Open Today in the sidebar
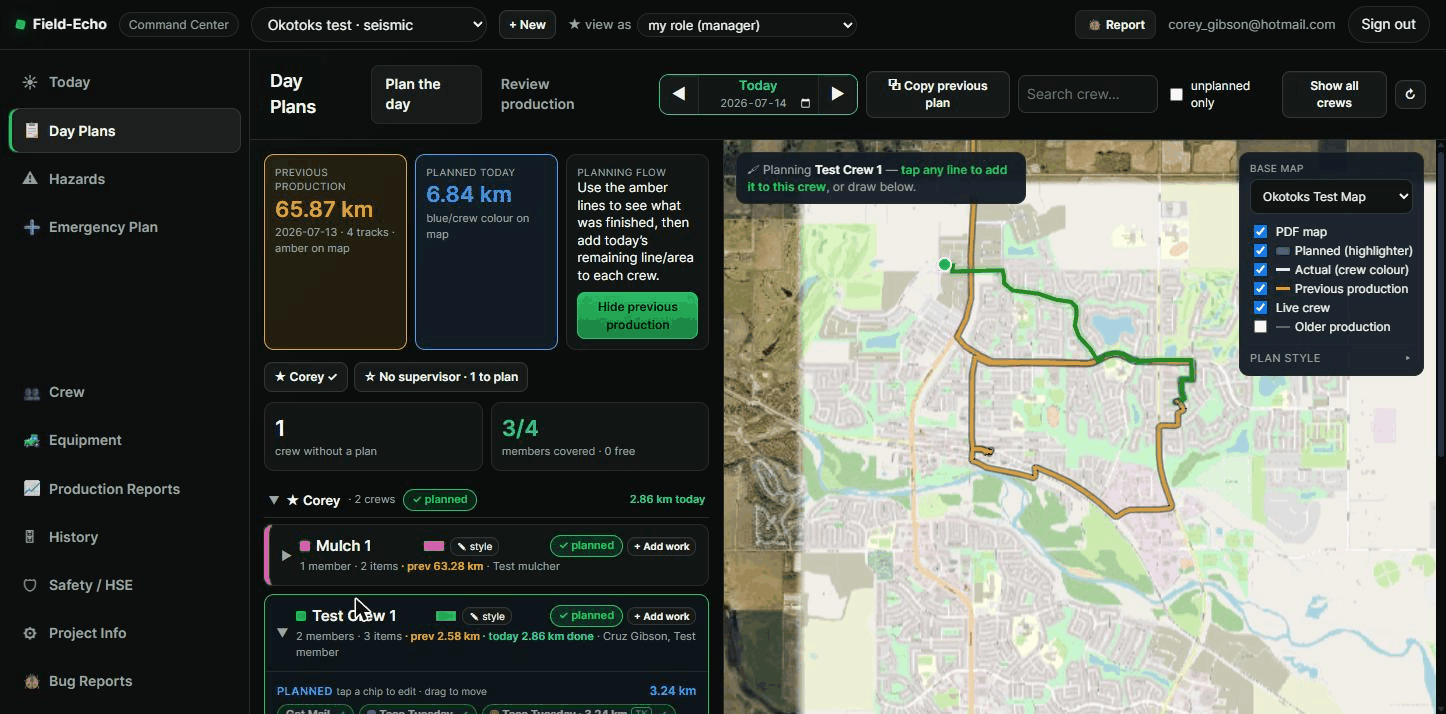Viewport: 1446px width, 714px height. click(x=125, y=82)
